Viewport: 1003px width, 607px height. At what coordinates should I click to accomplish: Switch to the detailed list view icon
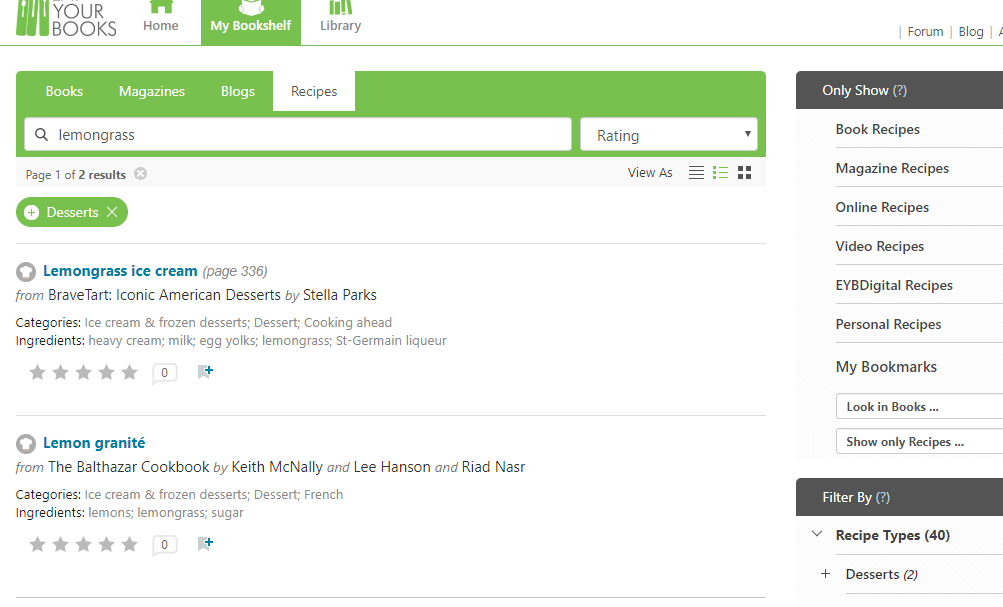point(720,173)
